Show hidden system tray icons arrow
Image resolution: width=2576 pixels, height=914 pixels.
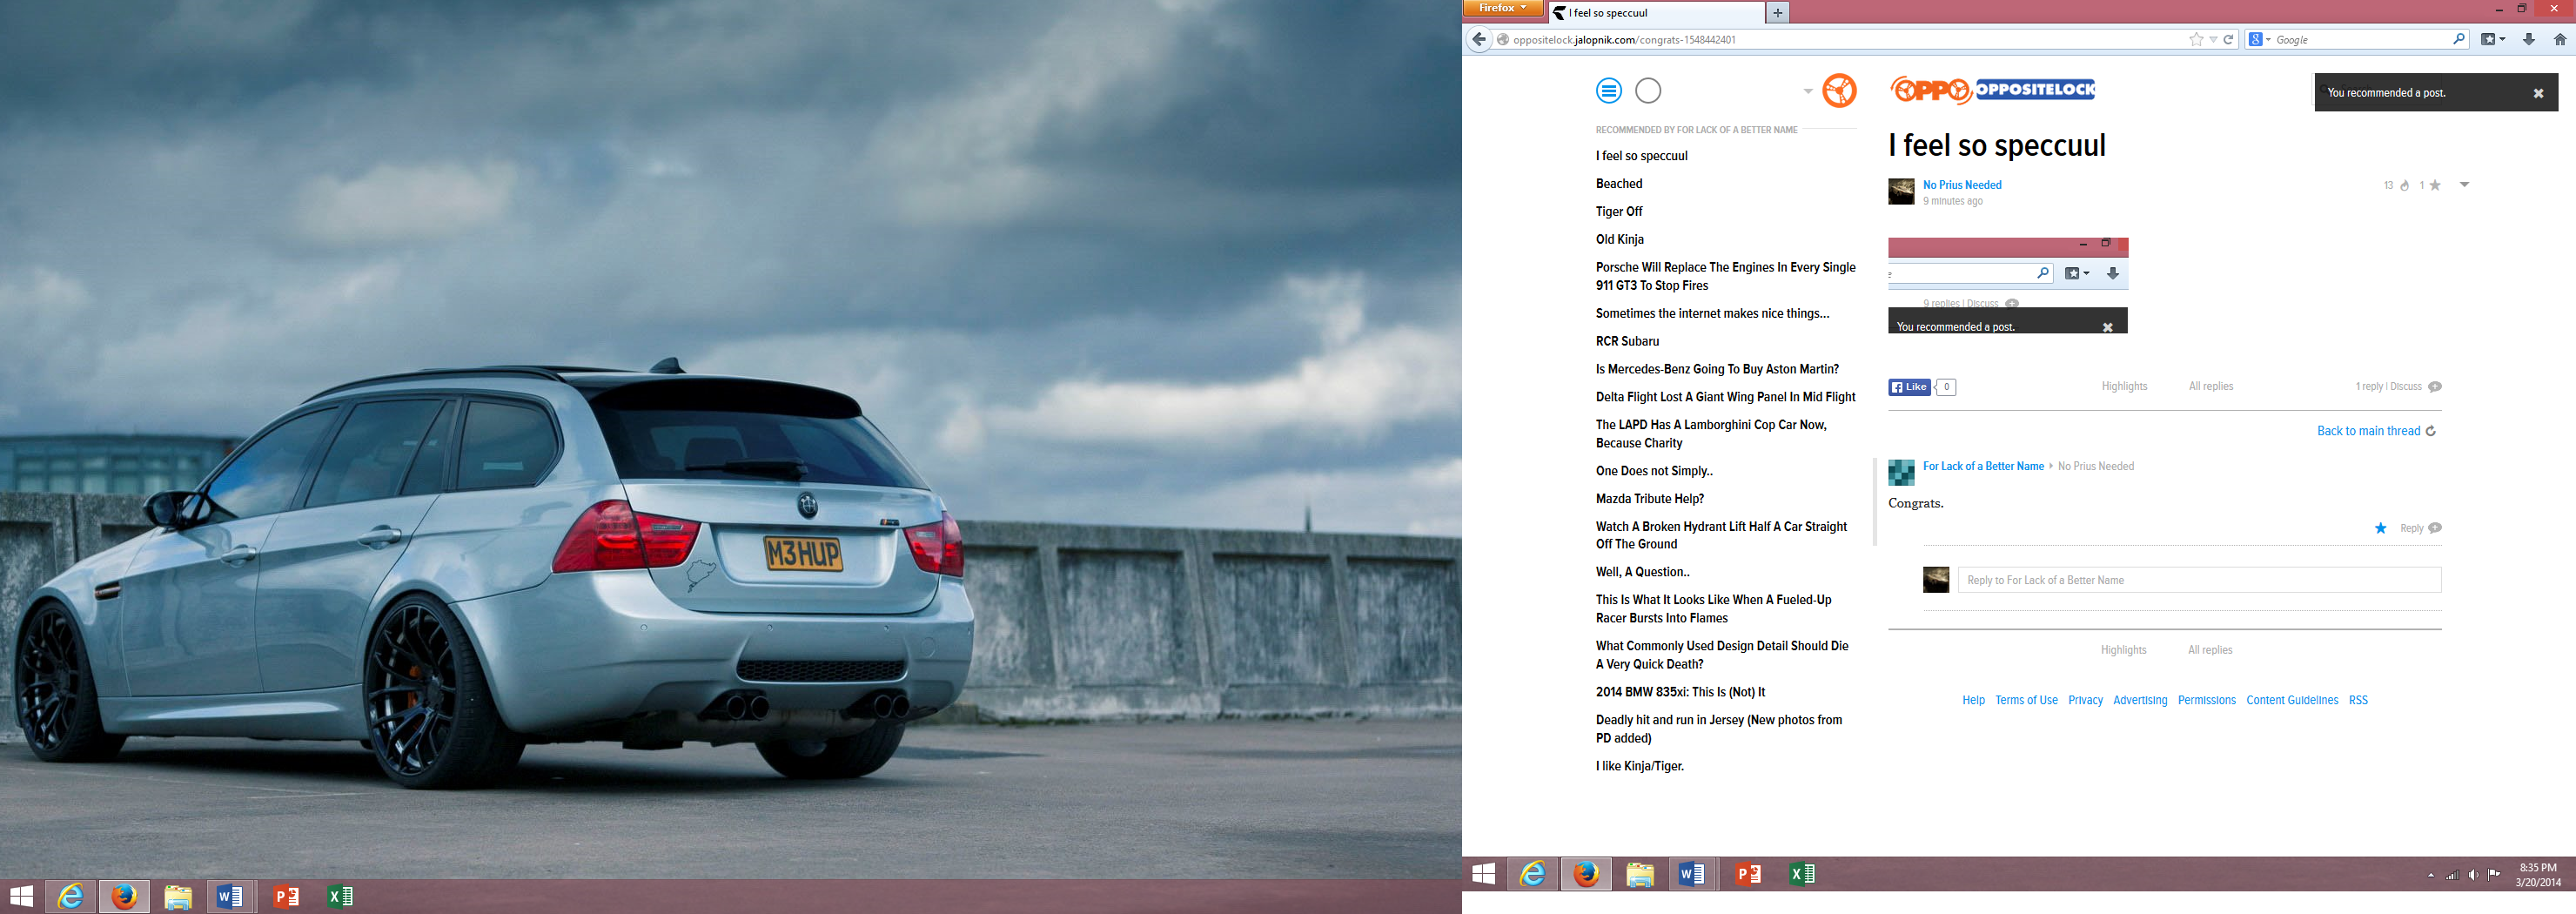[2431, 875]
